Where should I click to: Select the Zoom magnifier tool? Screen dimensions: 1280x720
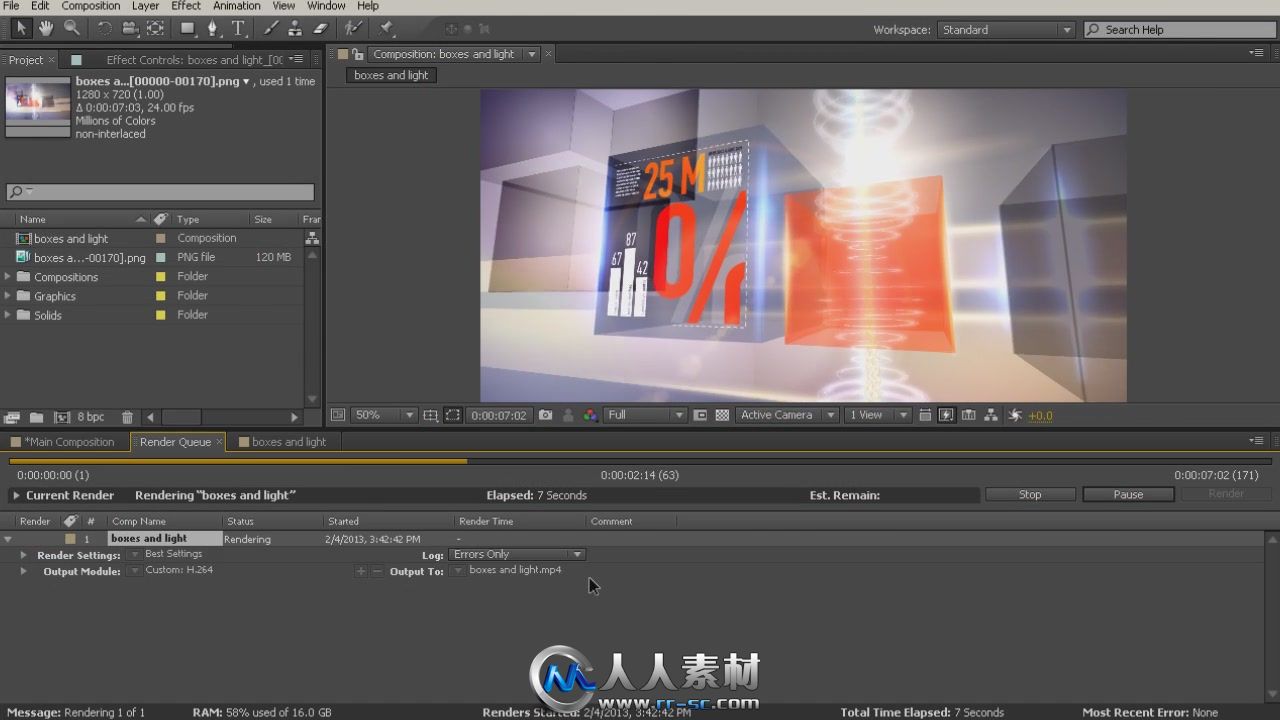click(x=71, y=29)
